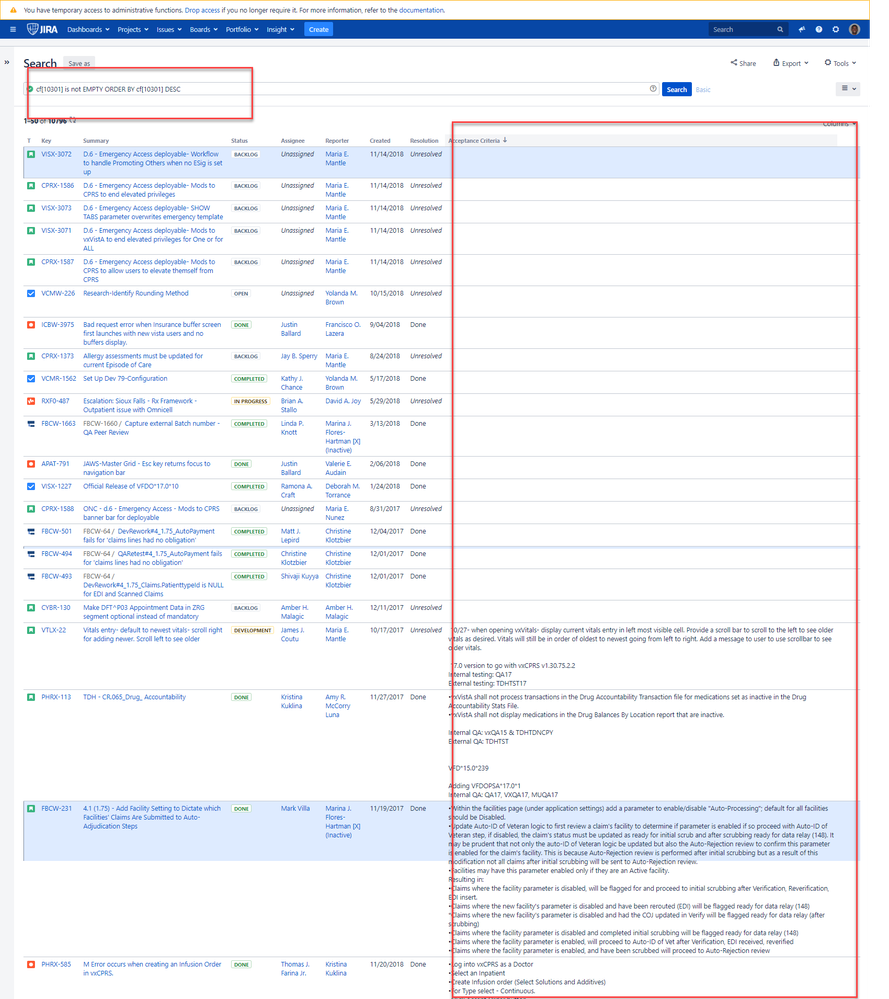Click the story icon for VISX-3072
This screenshot has width=889, height=999.
tap(31, 154)
